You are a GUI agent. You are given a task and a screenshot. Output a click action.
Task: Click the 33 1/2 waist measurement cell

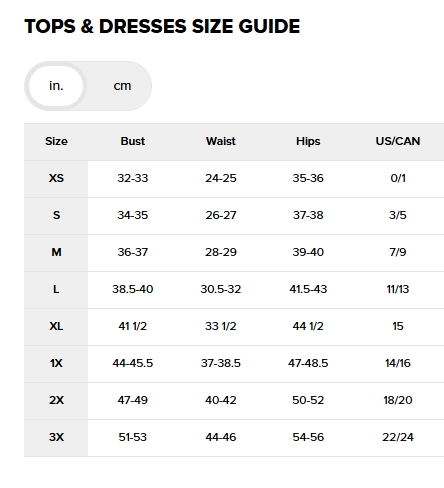pos(221,326)
